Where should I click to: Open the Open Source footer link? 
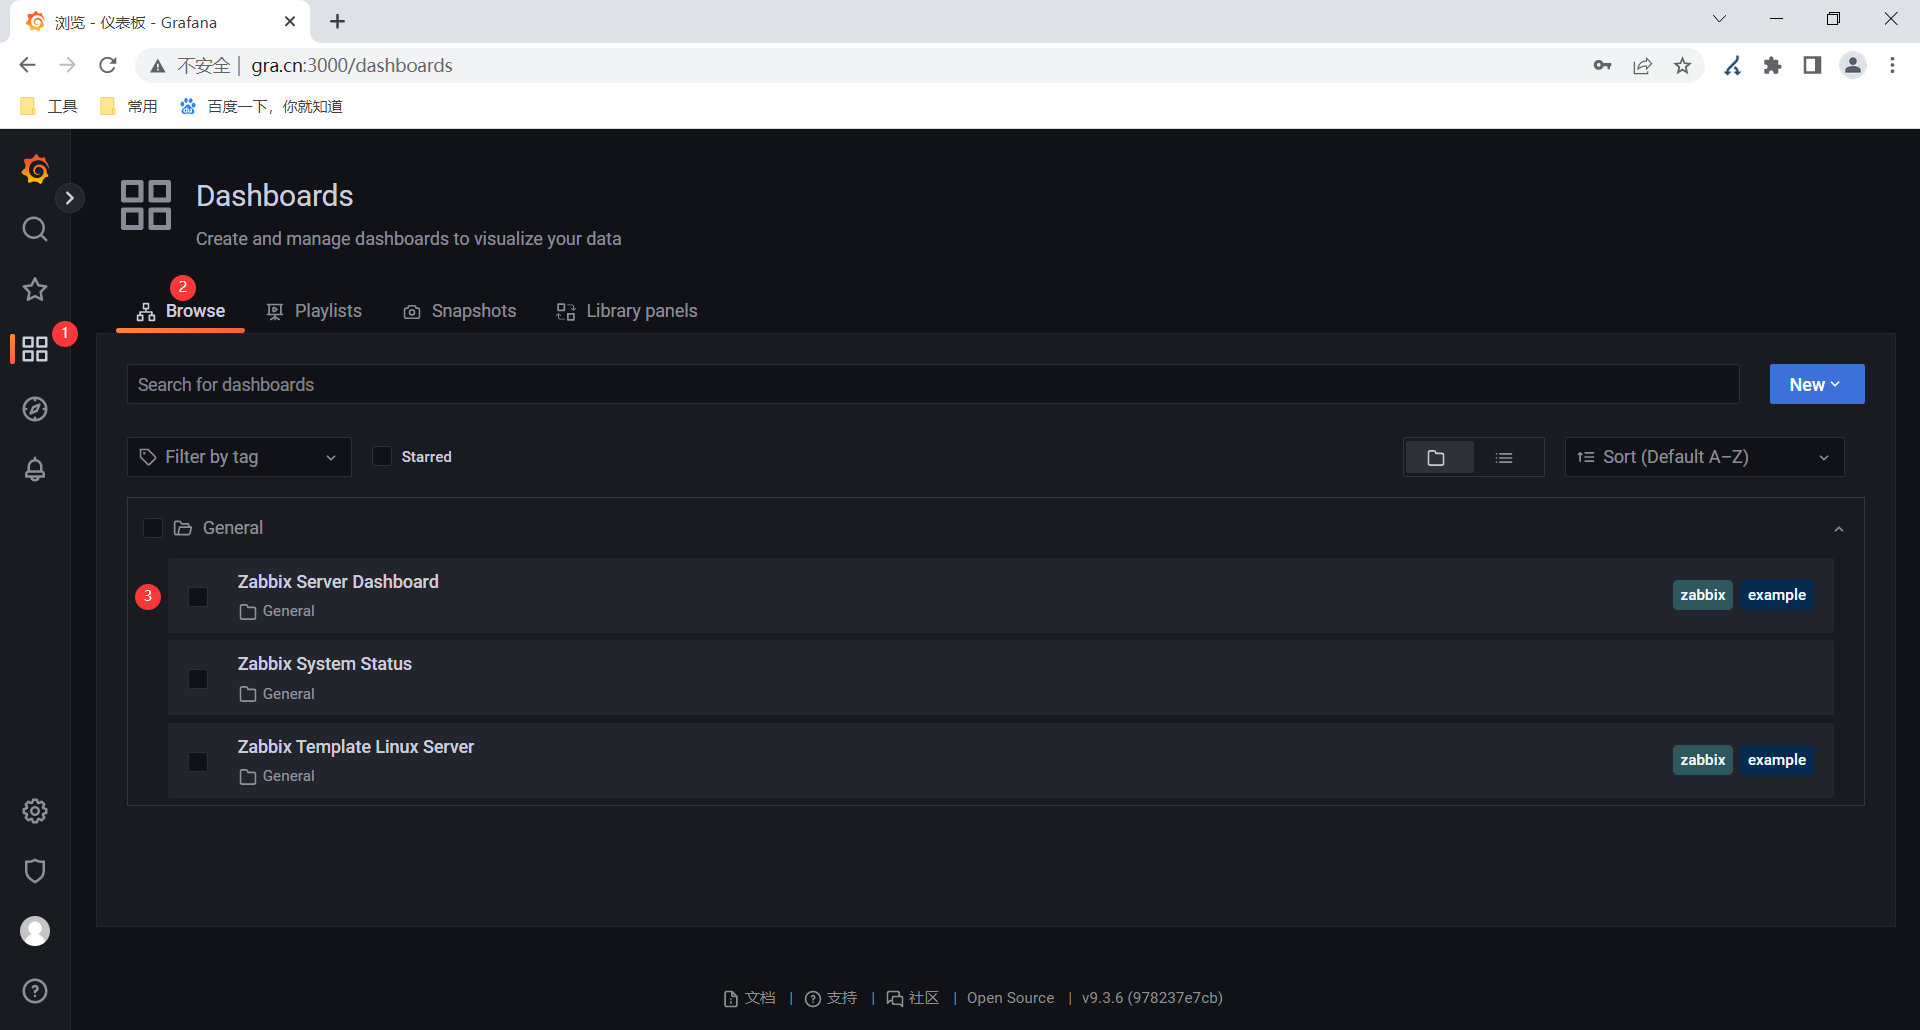pos(1010,998)
